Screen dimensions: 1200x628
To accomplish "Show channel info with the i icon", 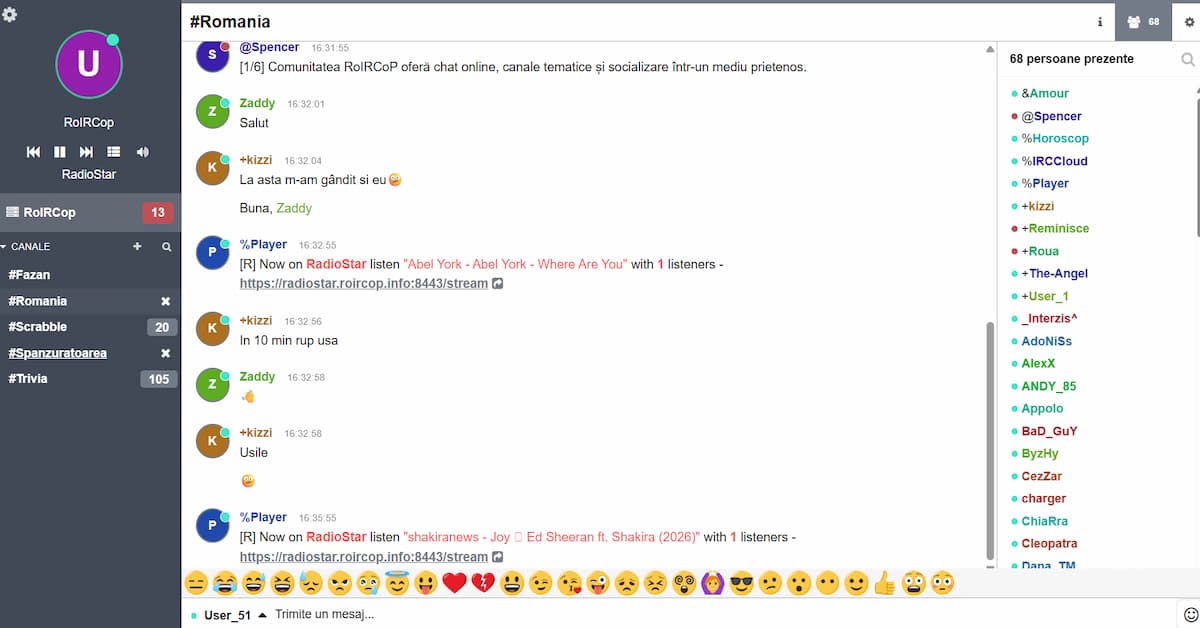I will (x=1100, y=22).
